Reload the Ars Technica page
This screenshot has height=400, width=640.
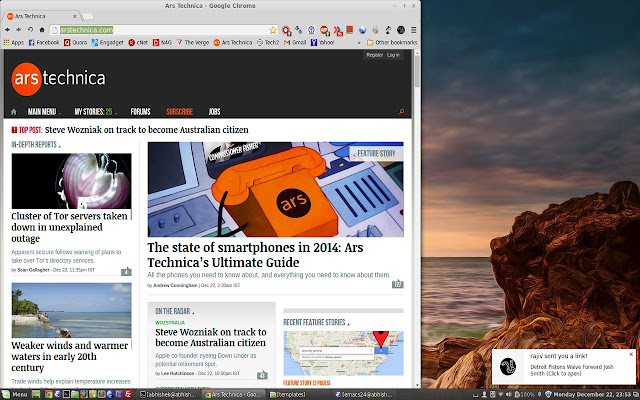tap(30, 30)
